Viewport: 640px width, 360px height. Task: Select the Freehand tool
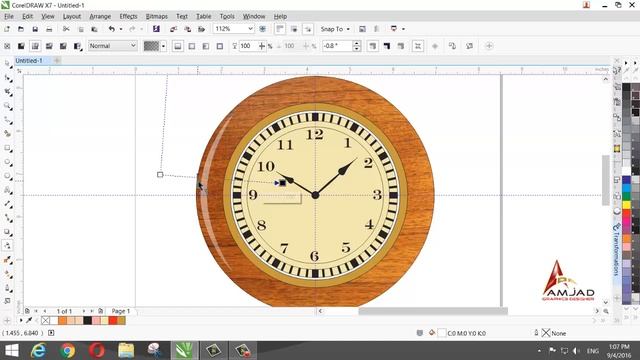[x=7, y=120]
